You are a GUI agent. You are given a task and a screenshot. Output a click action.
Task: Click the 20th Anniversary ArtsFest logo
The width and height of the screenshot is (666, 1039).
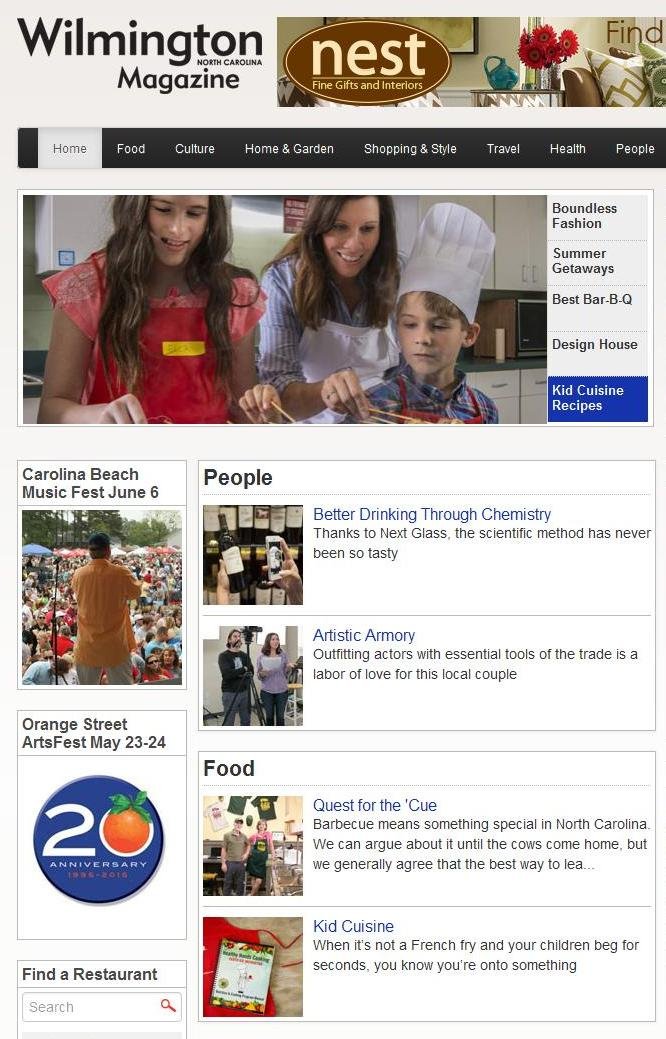coord(99,840)
